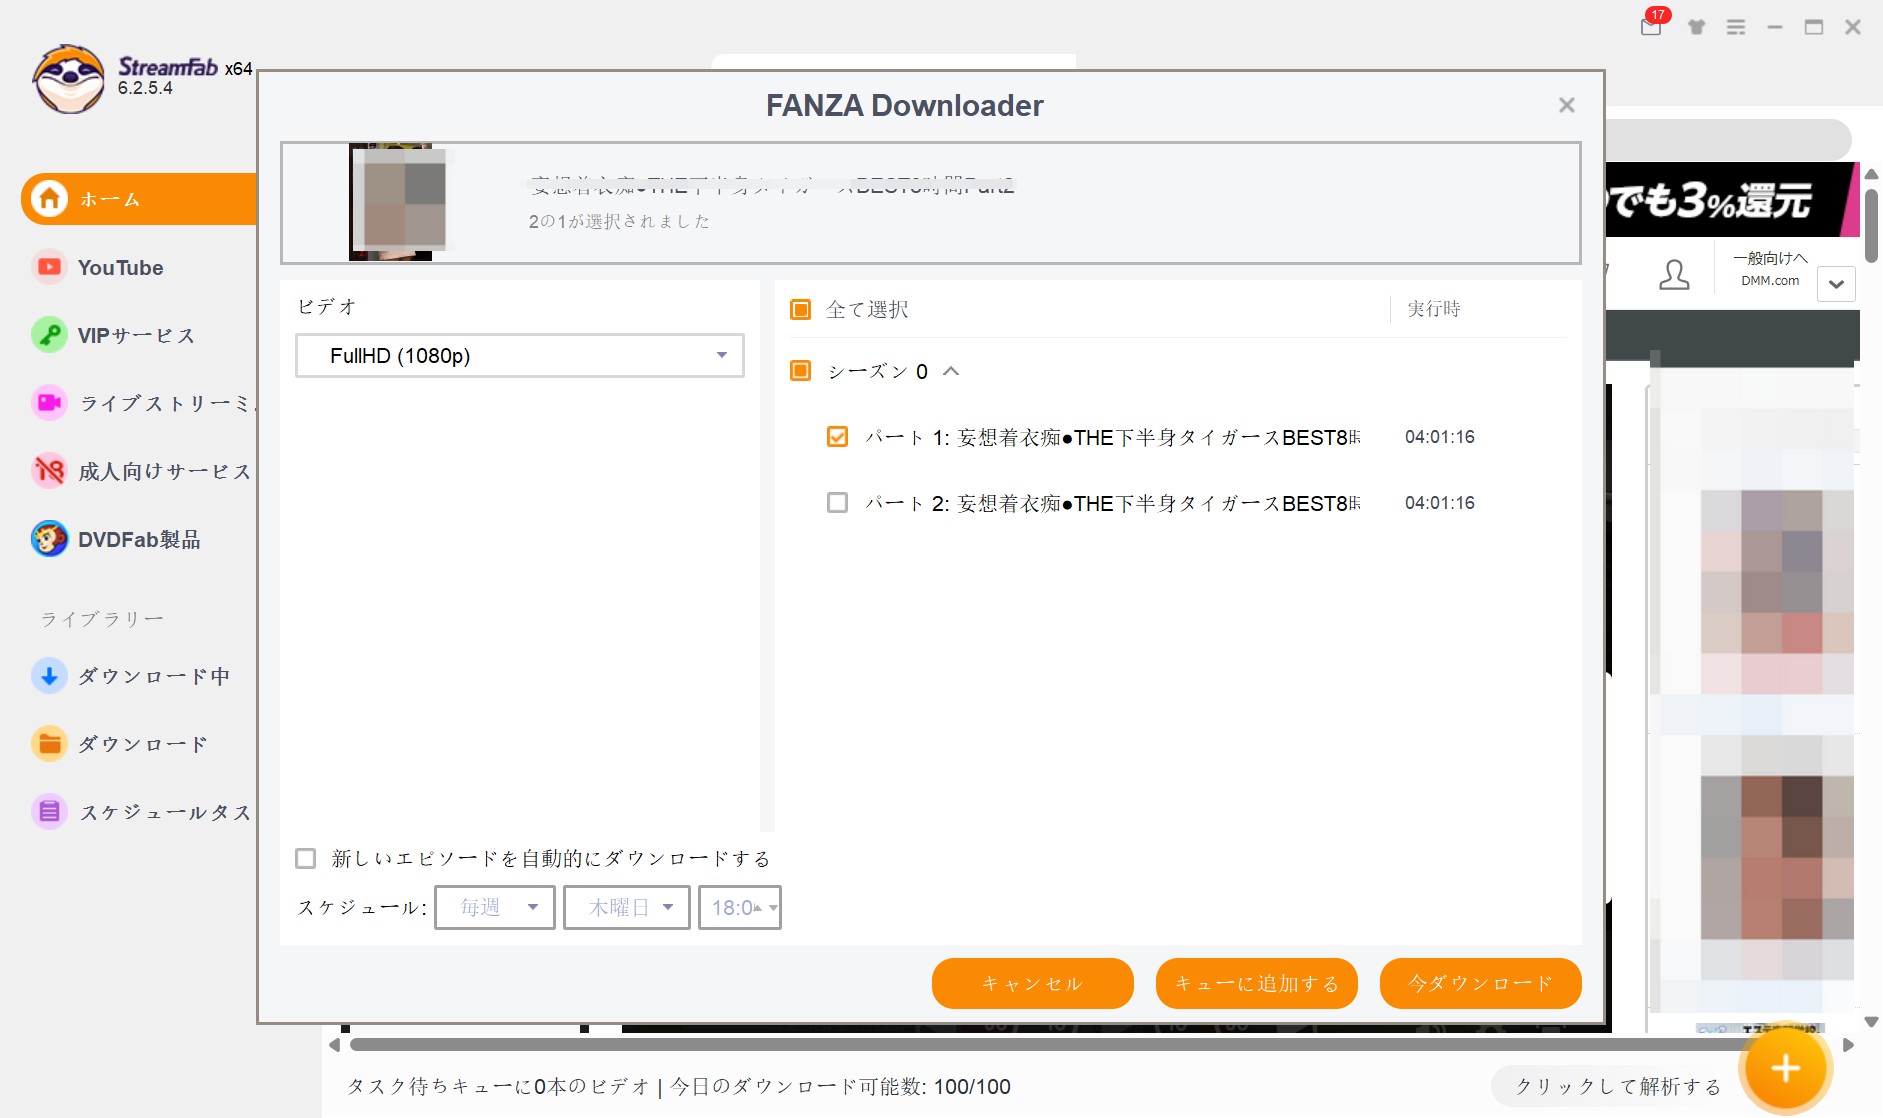The image size is (1883, 1118).
Task: Click the DVDFab製品 icon
Action: point(49,539)
